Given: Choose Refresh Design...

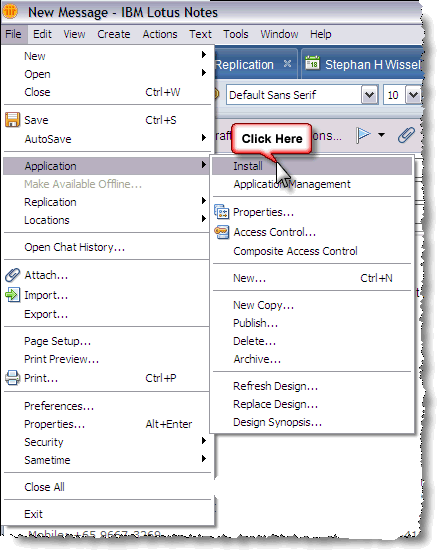Looking at the screenshot, I should pos(312,386).
